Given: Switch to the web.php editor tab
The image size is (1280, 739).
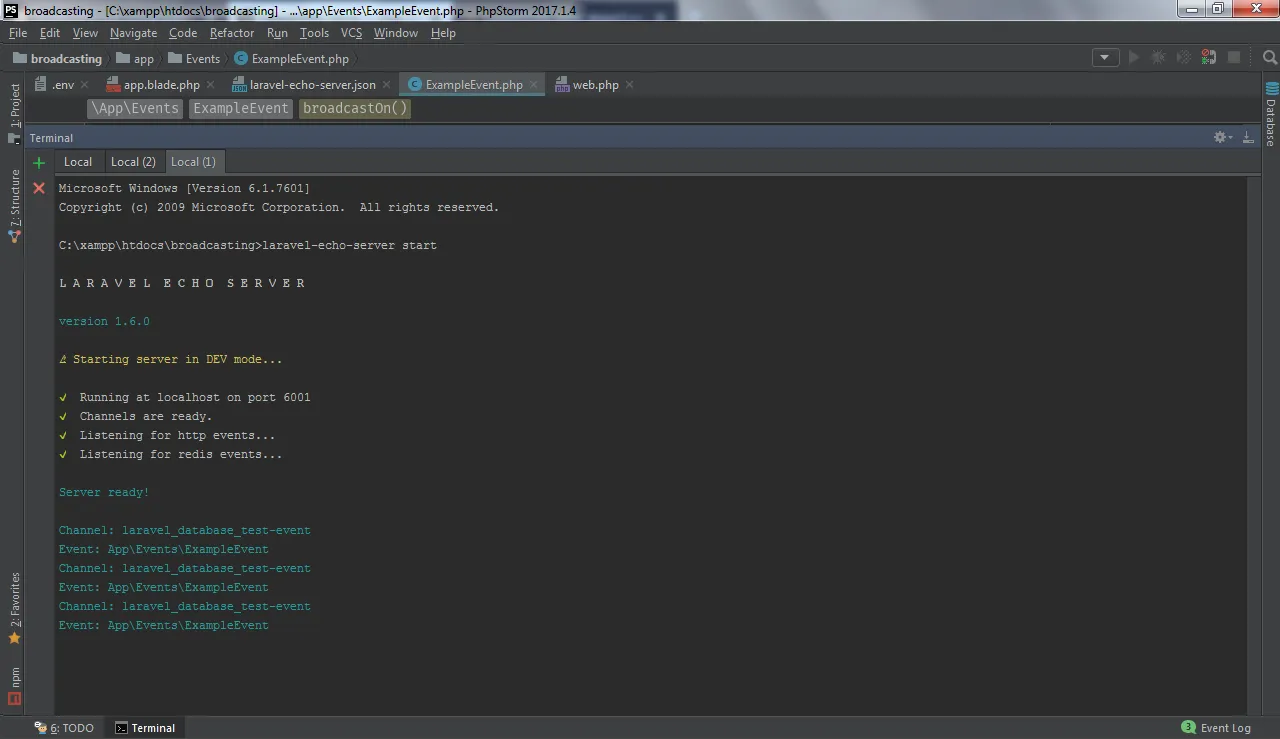Looking at the screenshot, I should tap(595, 85).
